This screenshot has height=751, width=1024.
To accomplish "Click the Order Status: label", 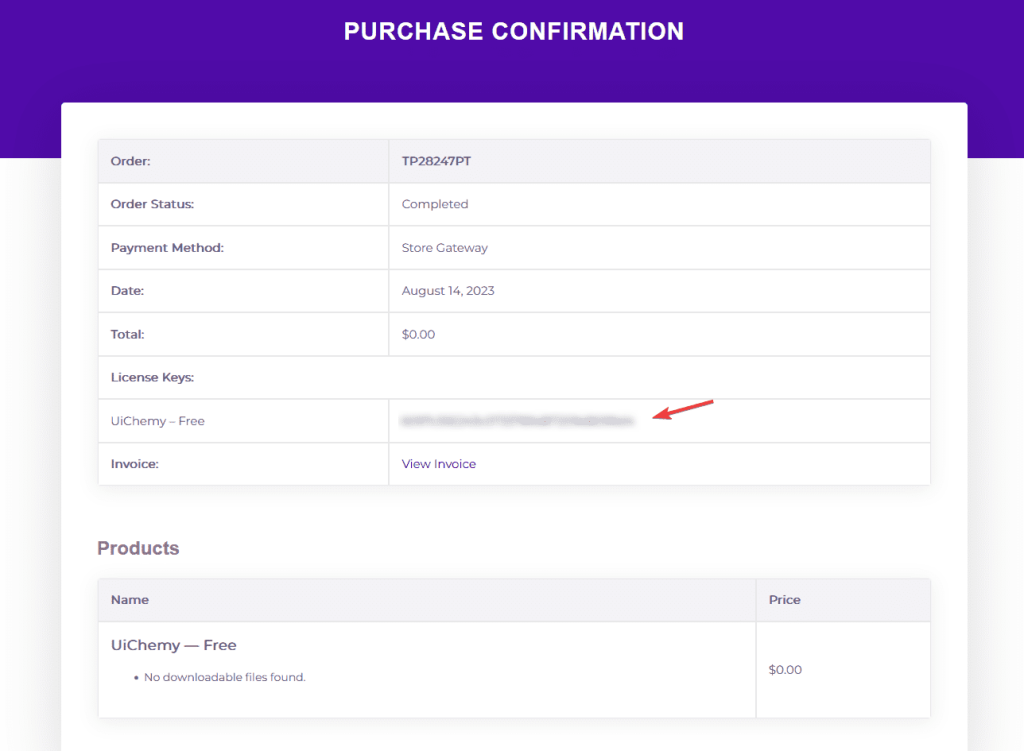I will (x=152, y=204).
